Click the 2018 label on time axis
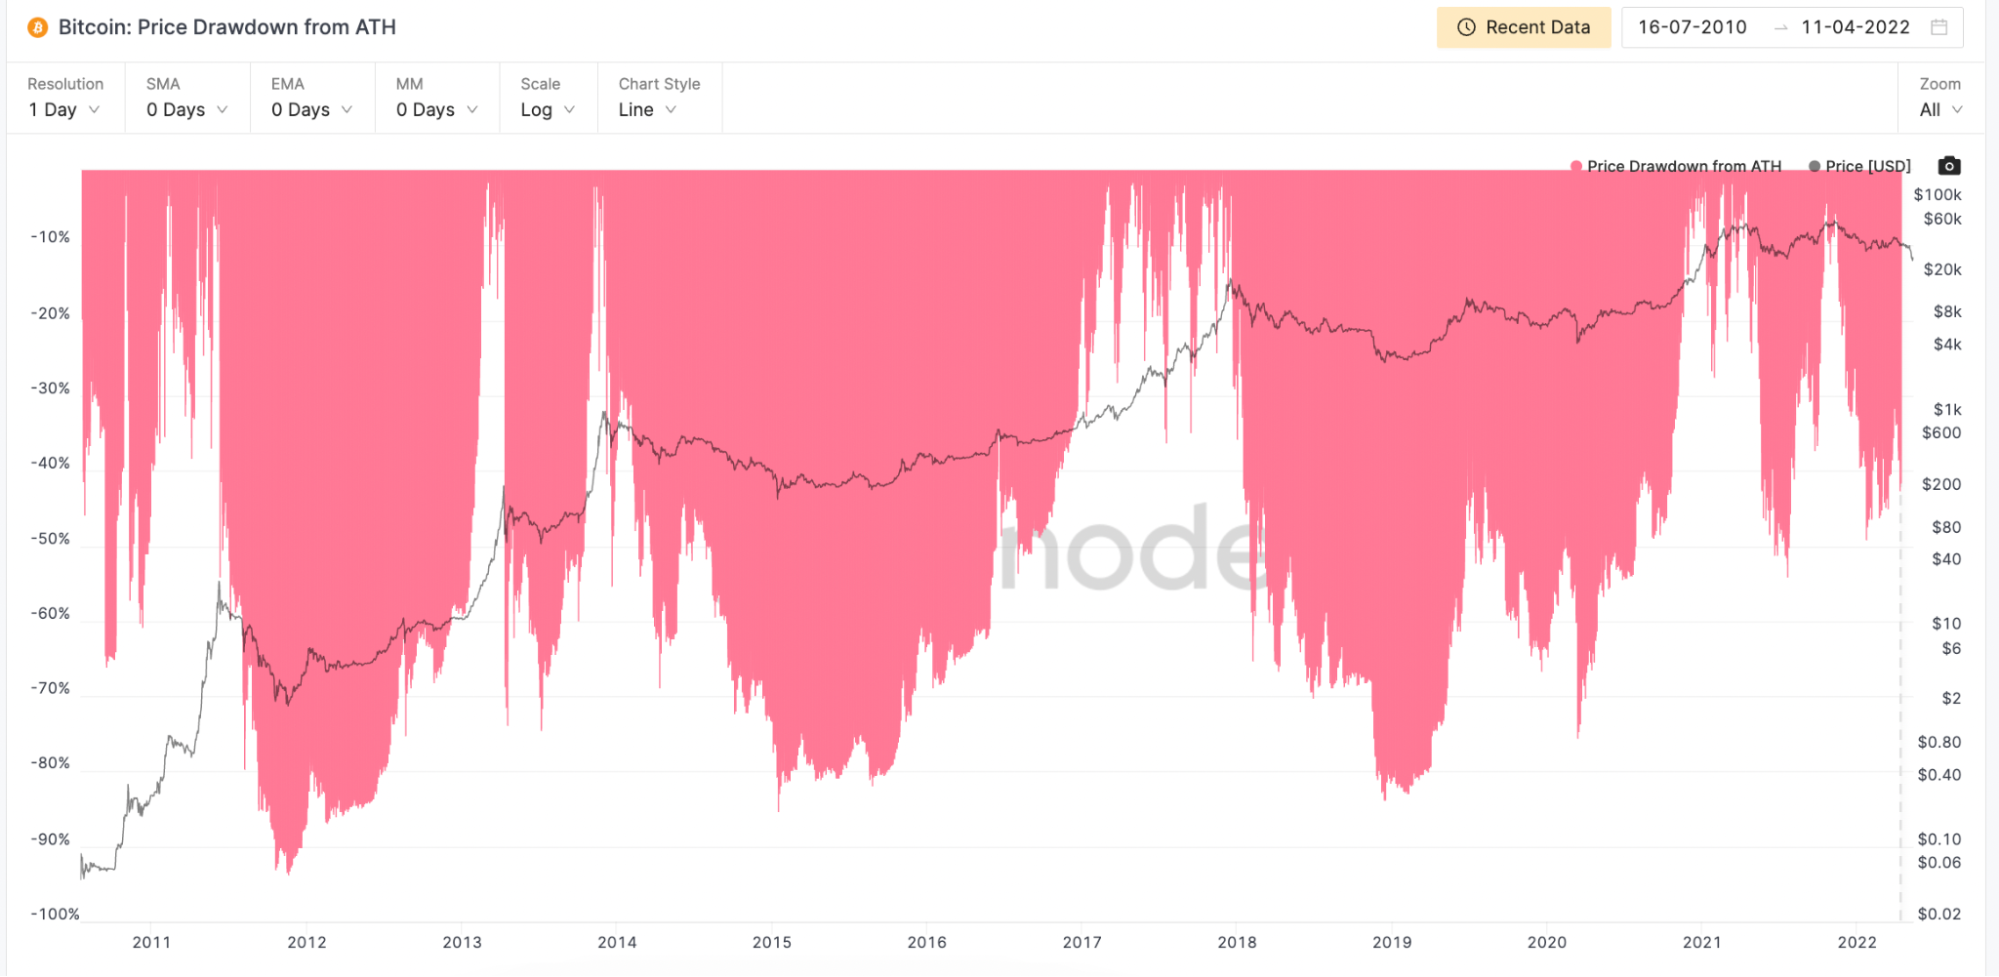1999x977 pixels. coord(1237,942)
